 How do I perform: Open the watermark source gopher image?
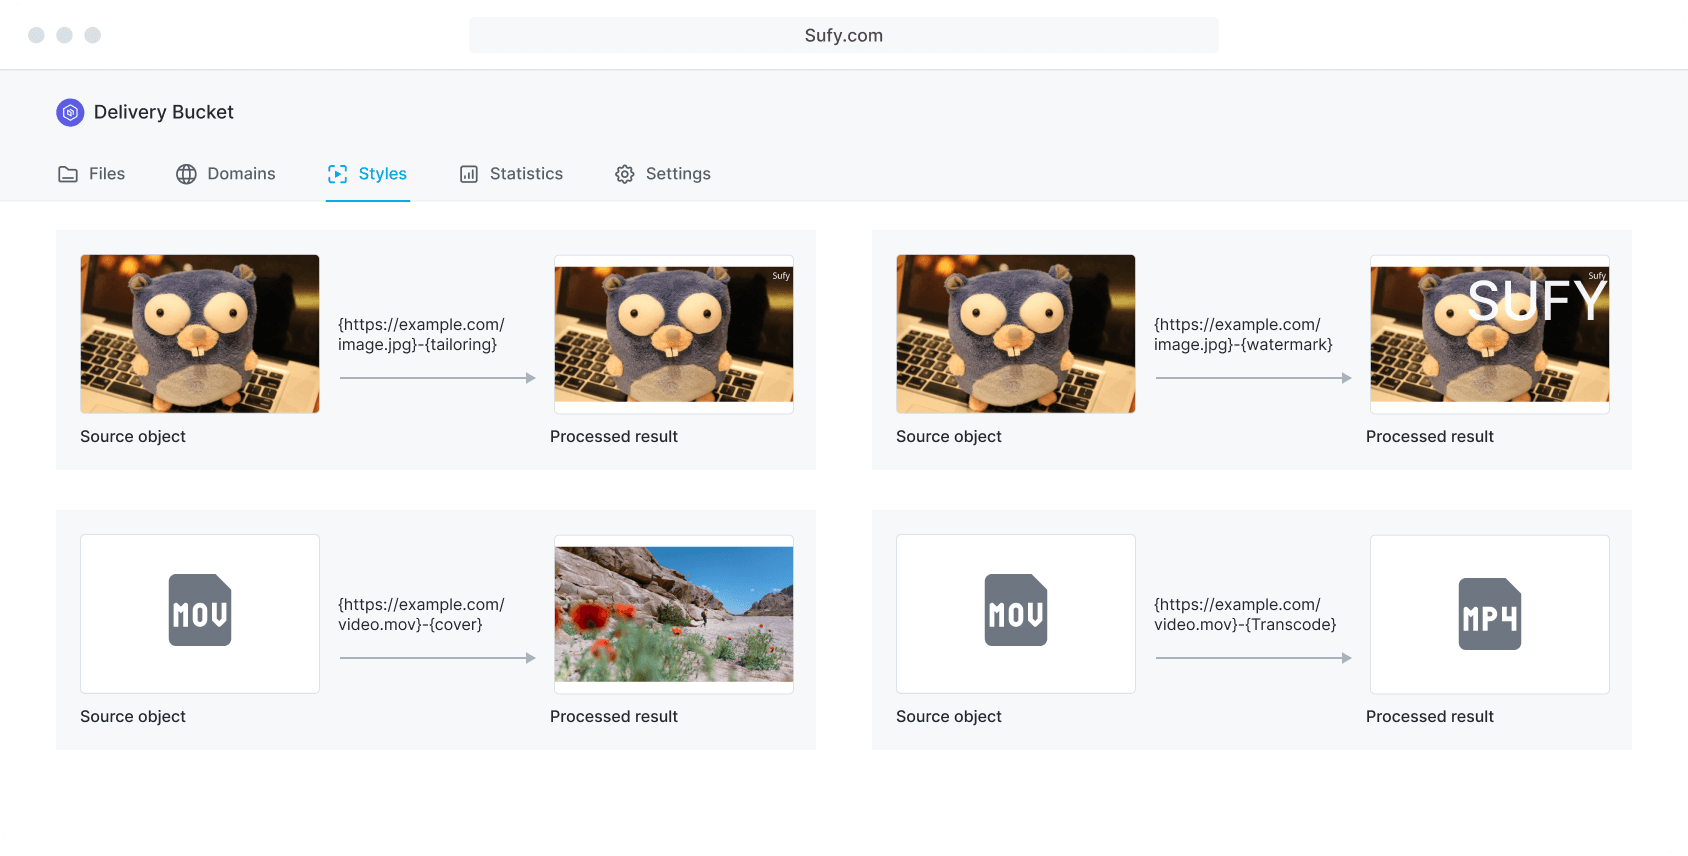pyautogui.click(x=1016, y=334)
